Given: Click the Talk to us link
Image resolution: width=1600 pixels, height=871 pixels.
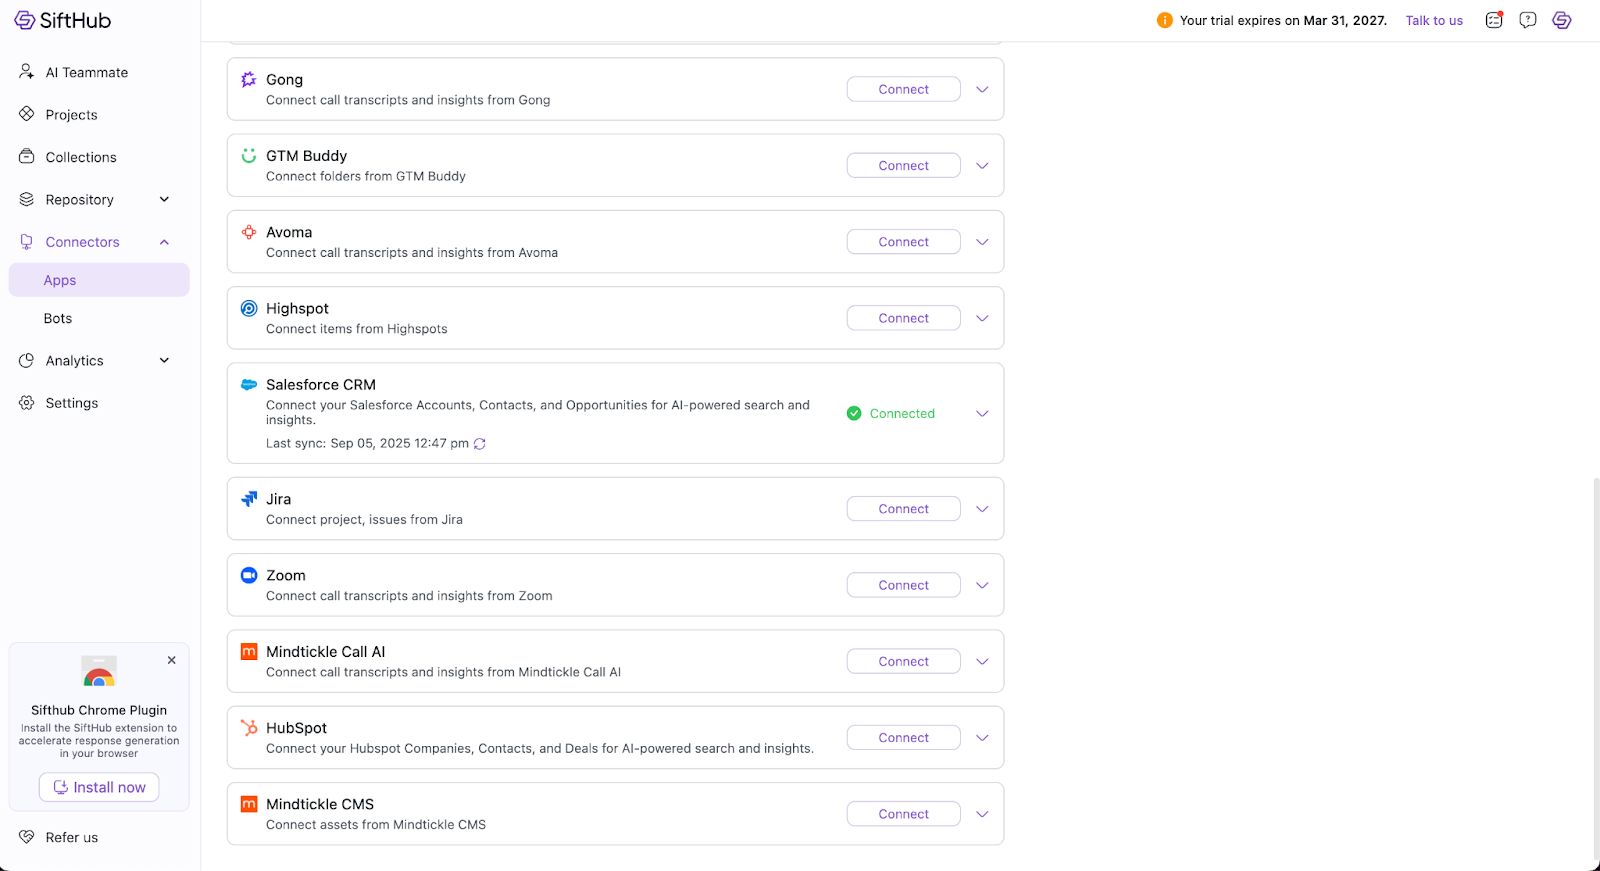Looking at the screenshot, I should pos(1433,21).
